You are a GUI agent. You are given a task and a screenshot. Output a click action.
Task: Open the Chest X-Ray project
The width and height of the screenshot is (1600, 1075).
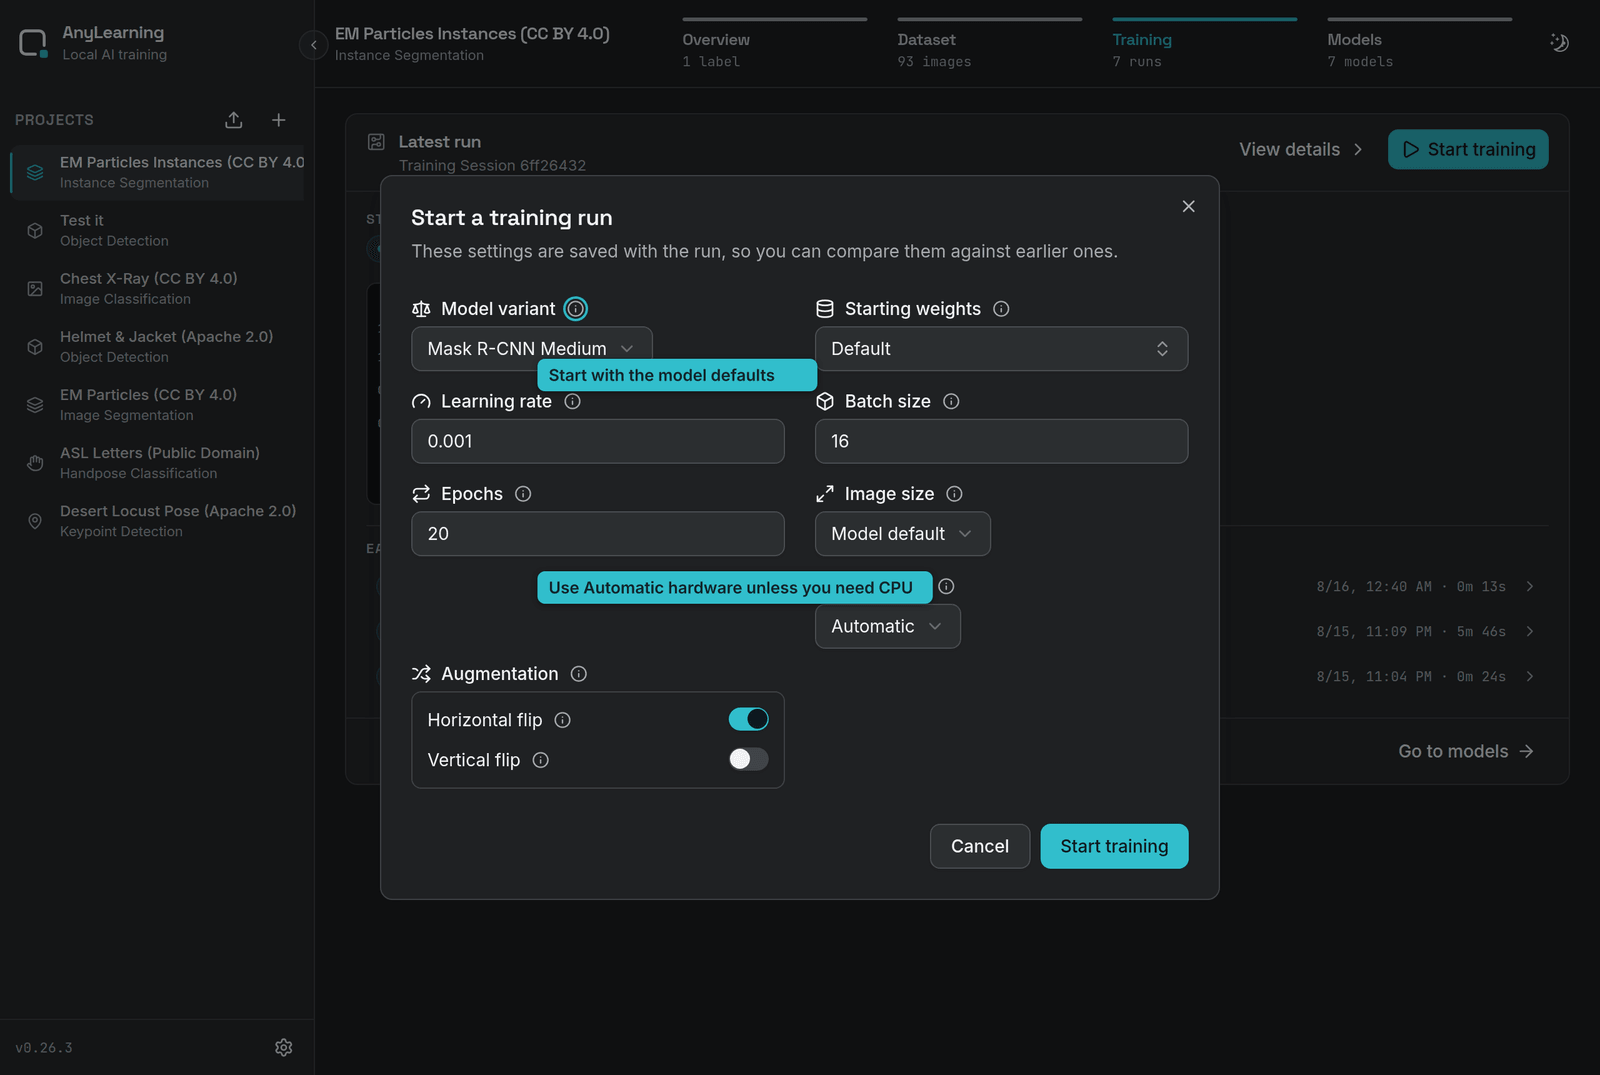pos(157,288)
